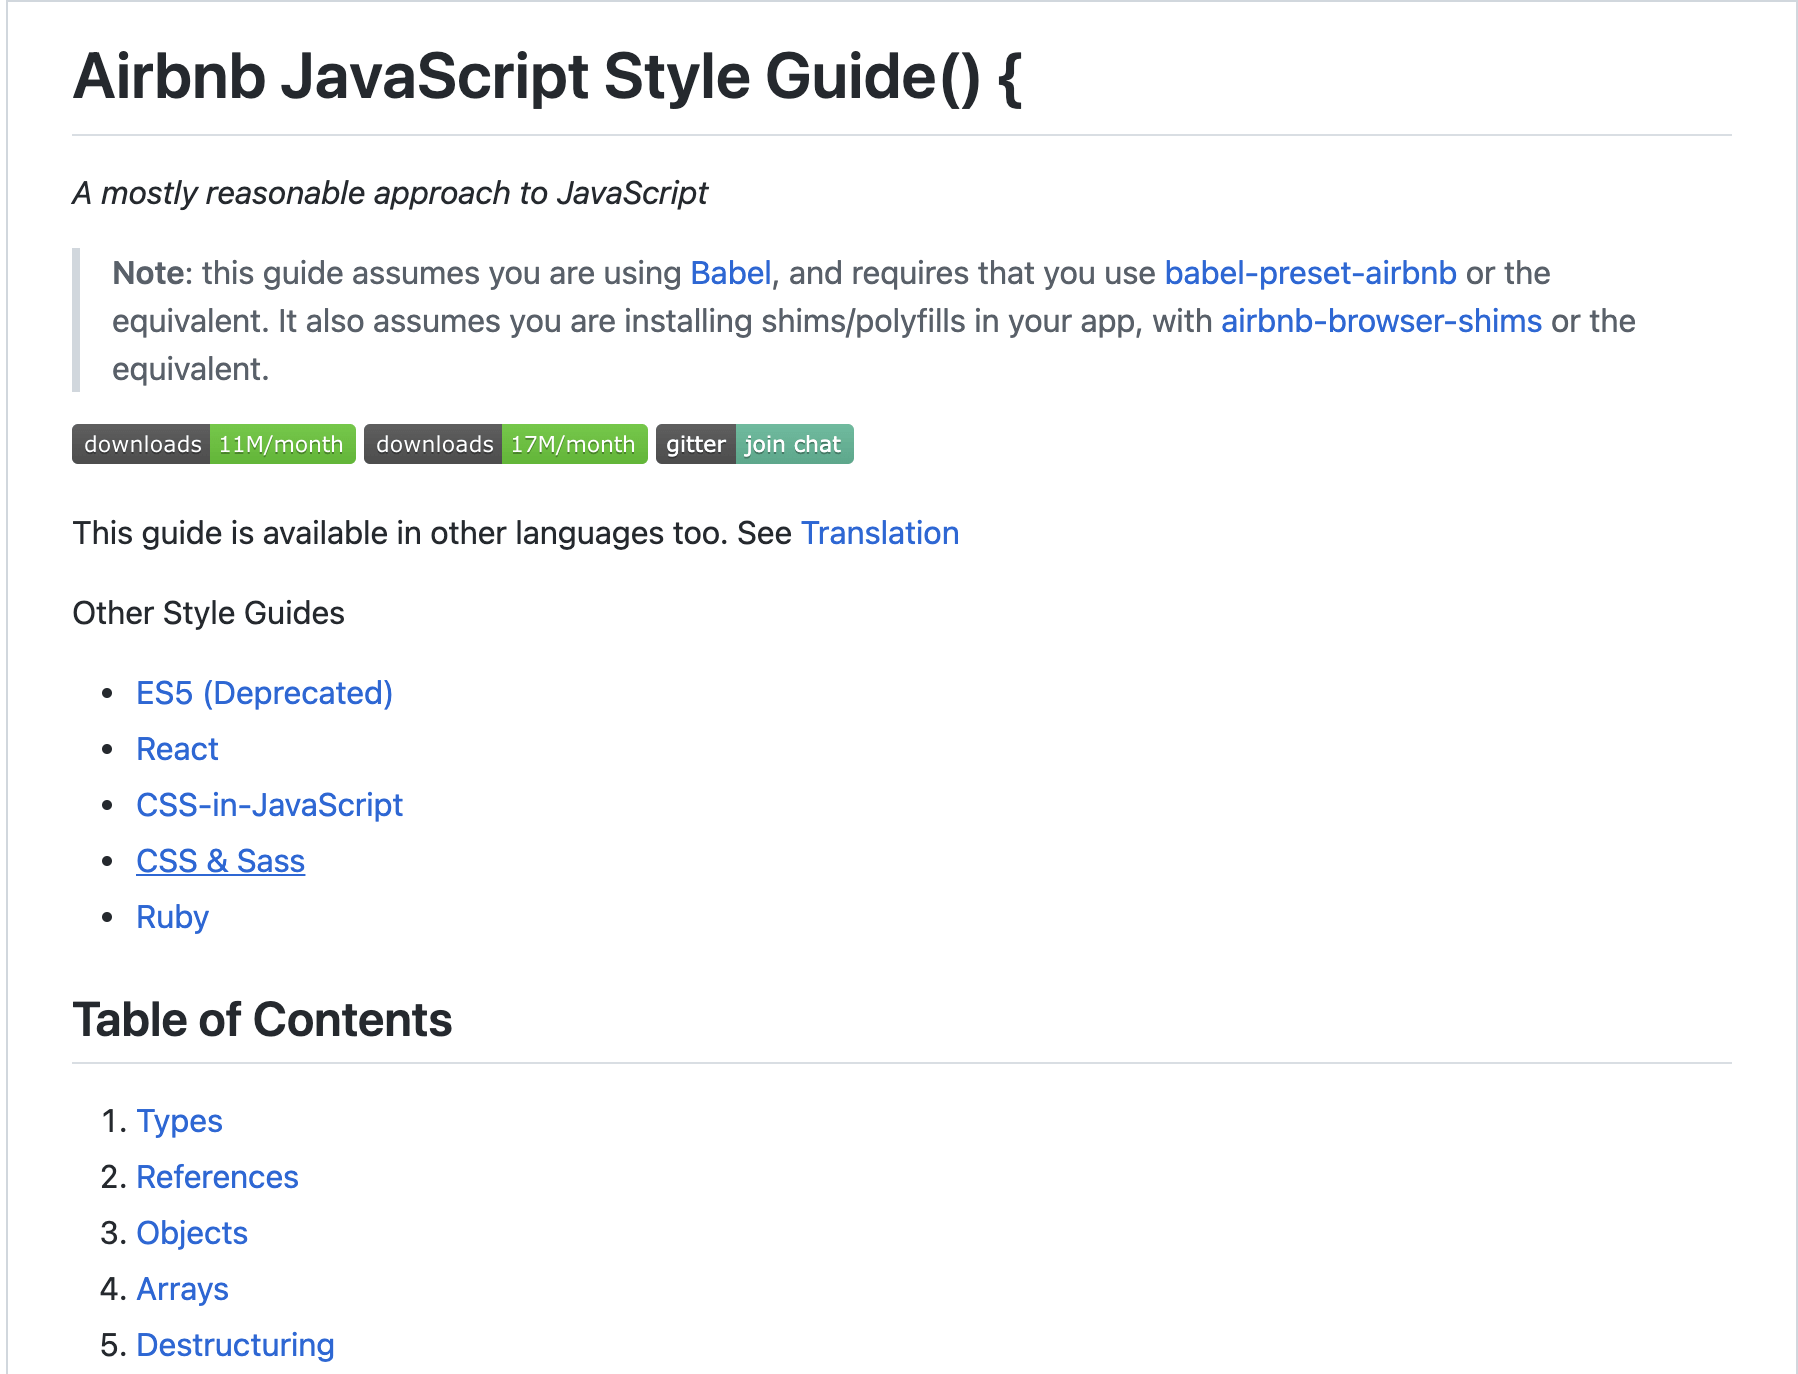Click the Other Style Guides text
Screen dimensions: 1798x1374
point(208,613)
